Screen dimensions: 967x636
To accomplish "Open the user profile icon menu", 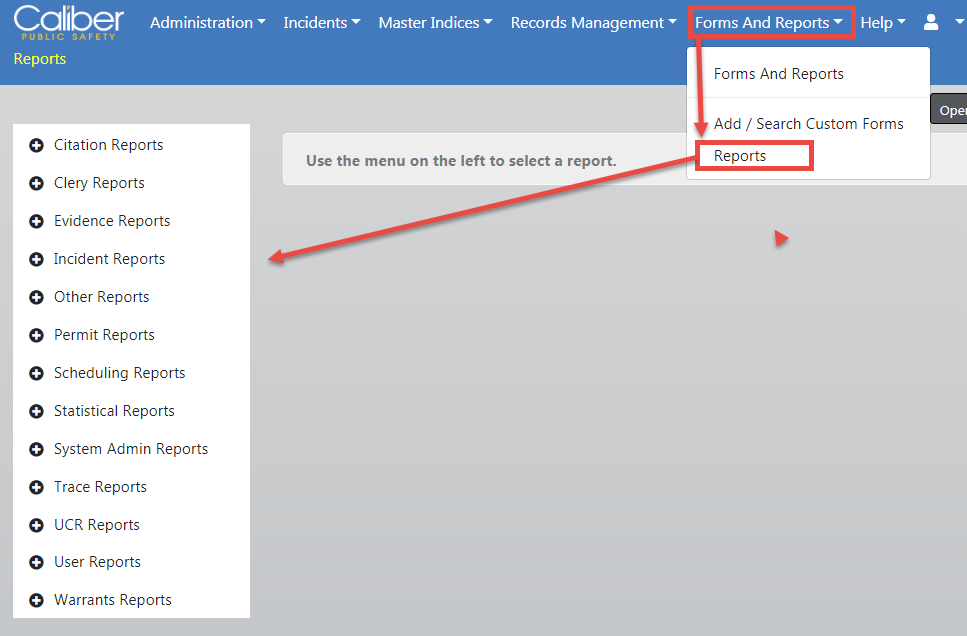I will click(x=937, y=22).
